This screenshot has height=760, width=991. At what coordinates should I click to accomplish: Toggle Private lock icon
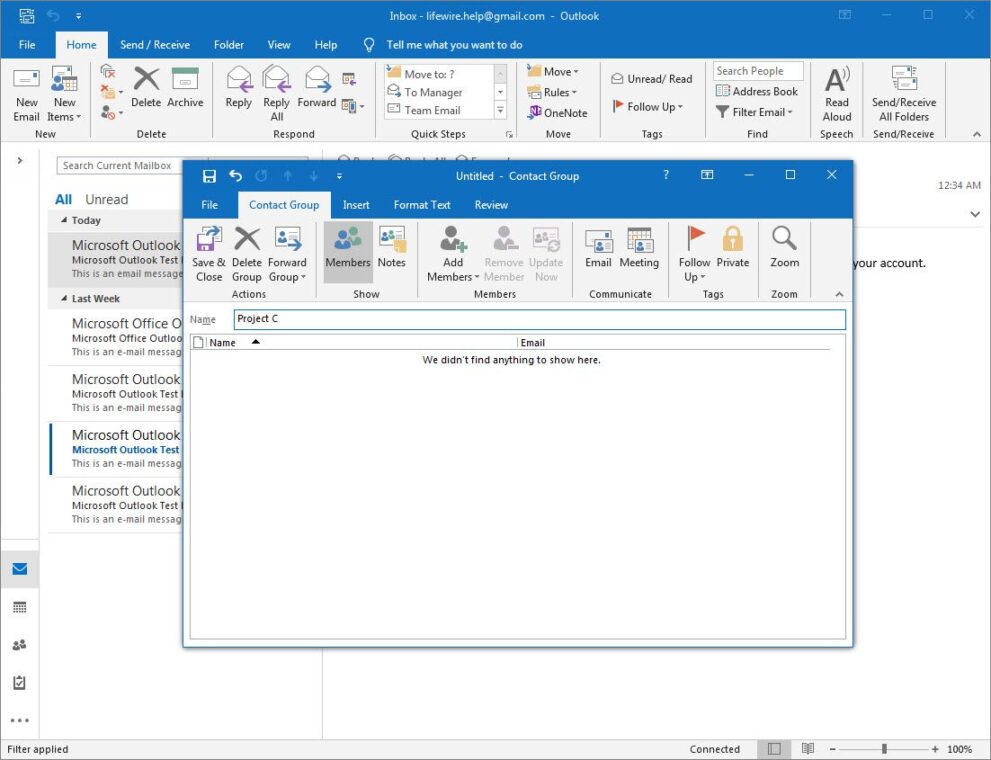(733, 248)
